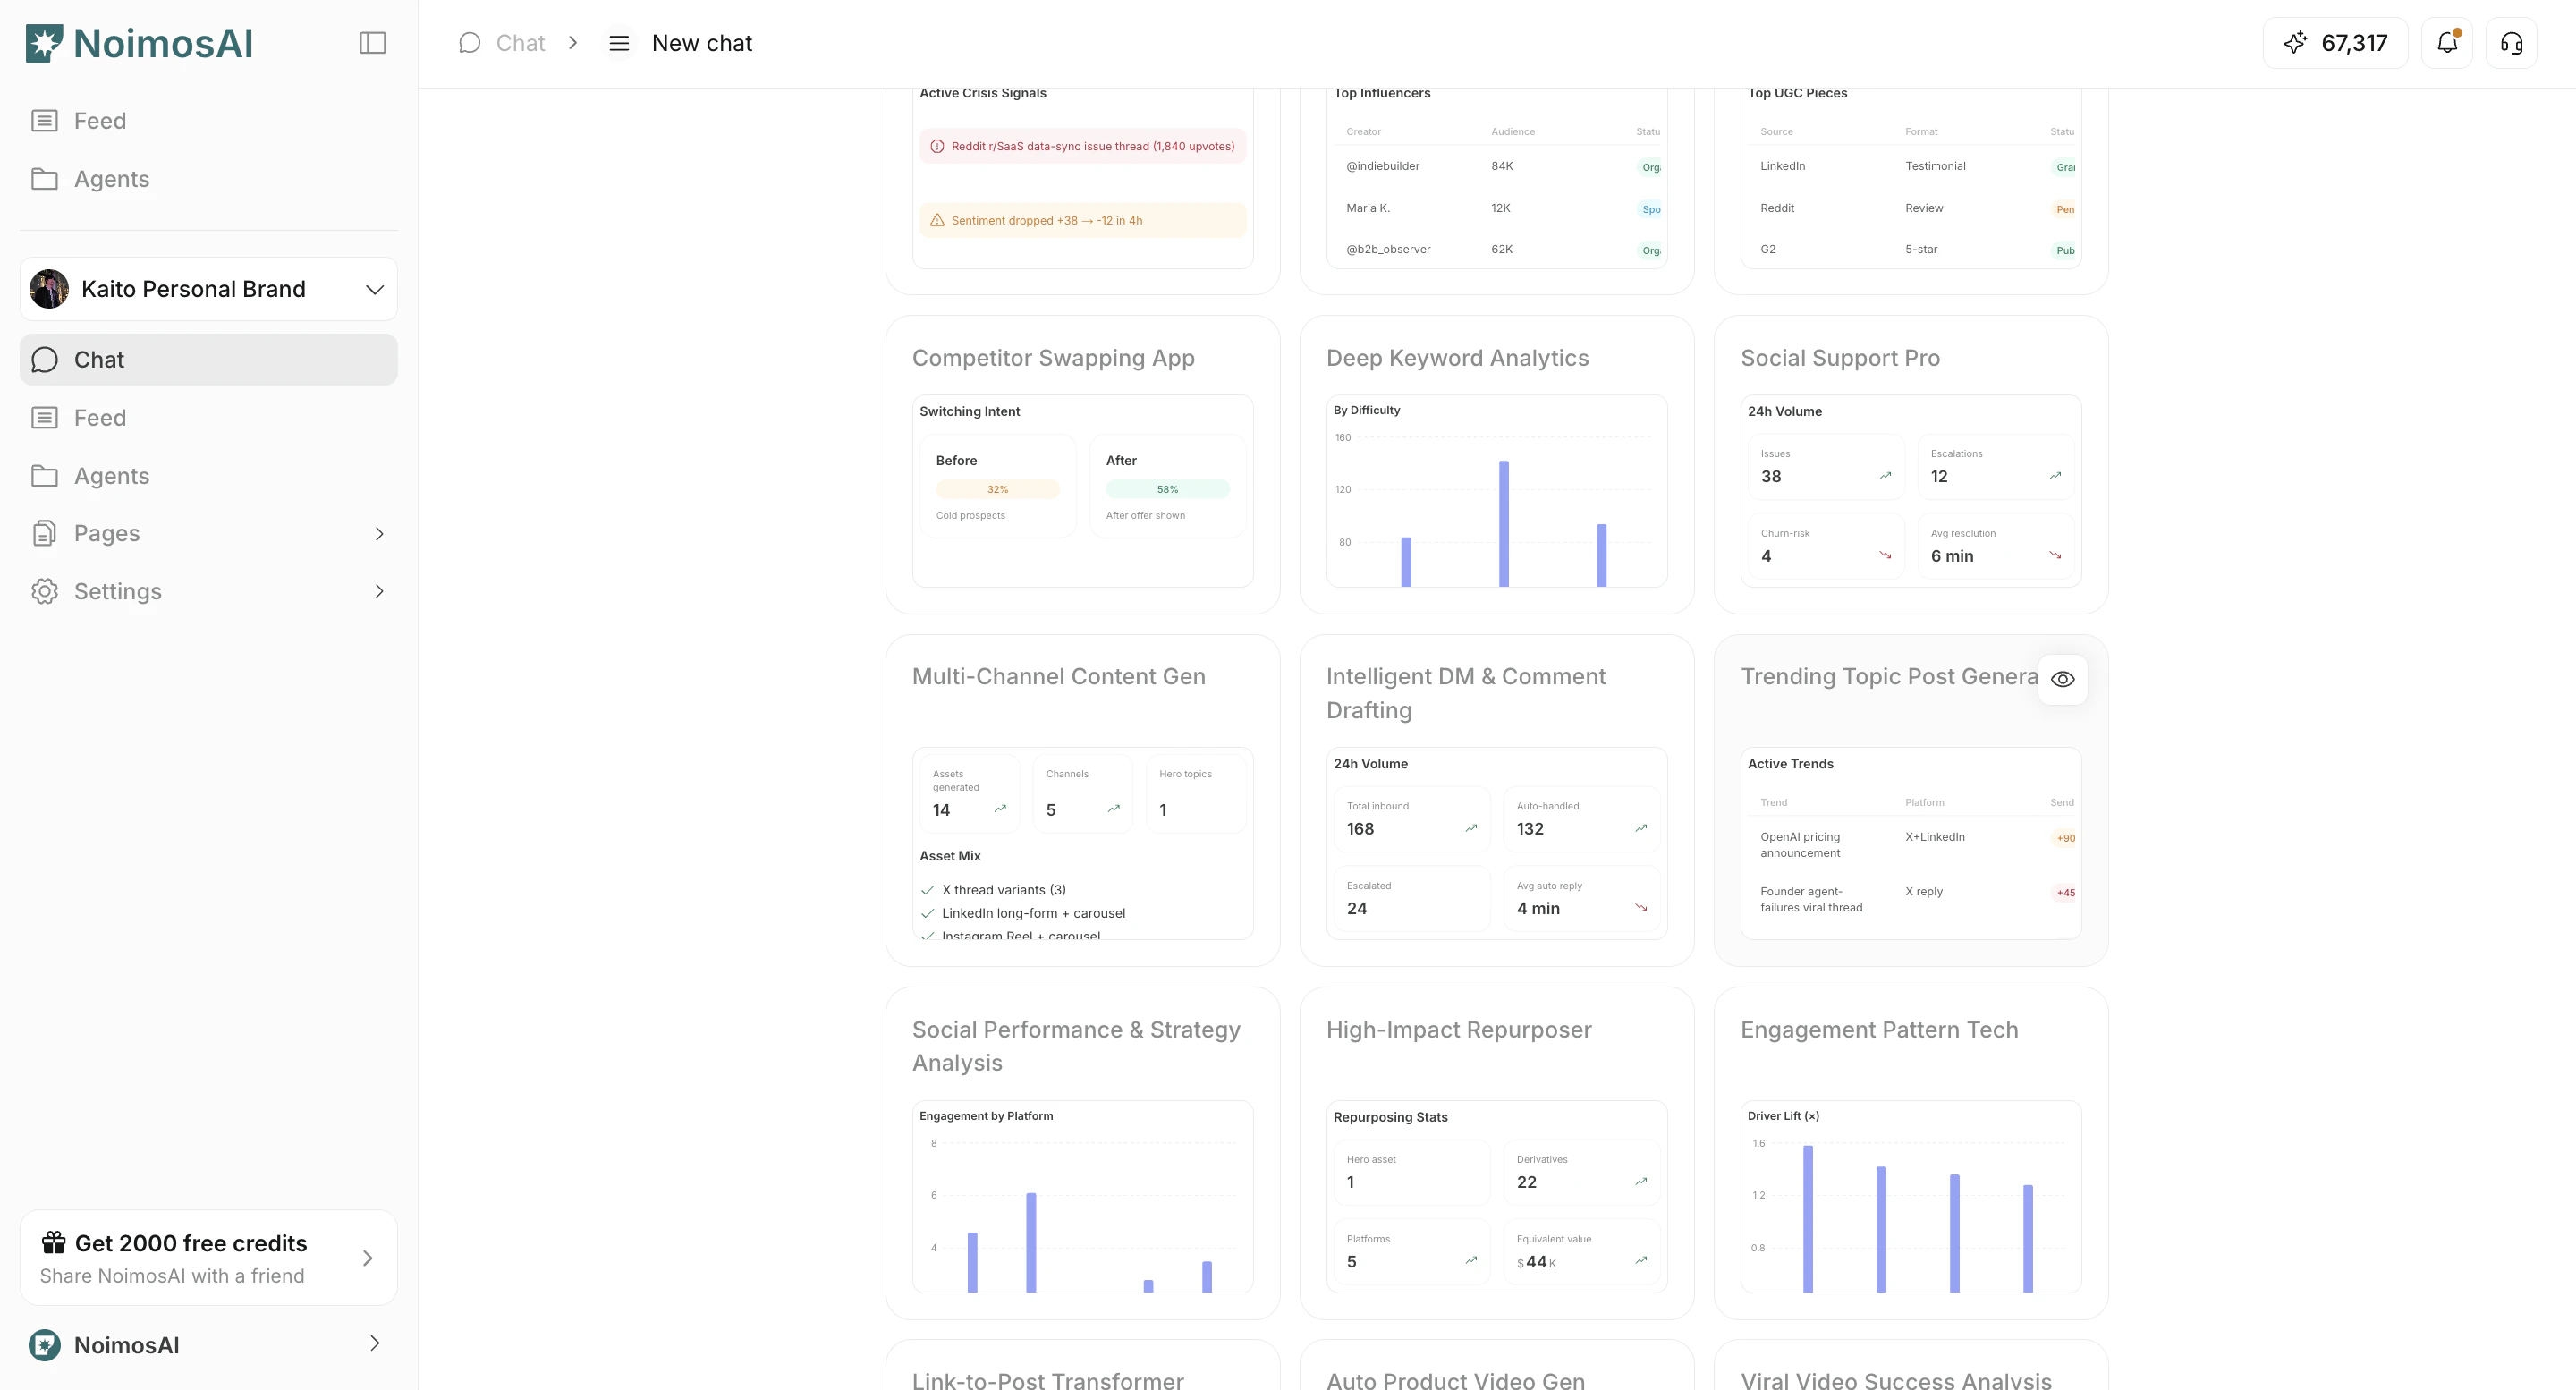
Task: Open Intelligent DM & Comment Drafting card
Action: (x=1496, y=801)
